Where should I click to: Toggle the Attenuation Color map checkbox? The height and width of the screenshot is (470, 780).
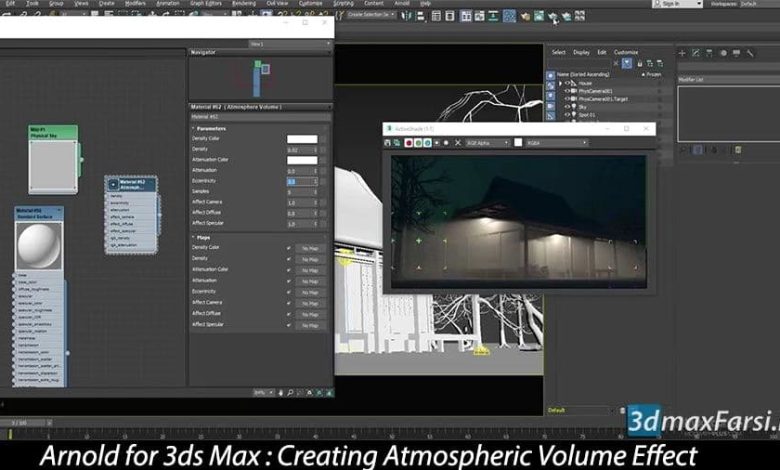[289, 270]
